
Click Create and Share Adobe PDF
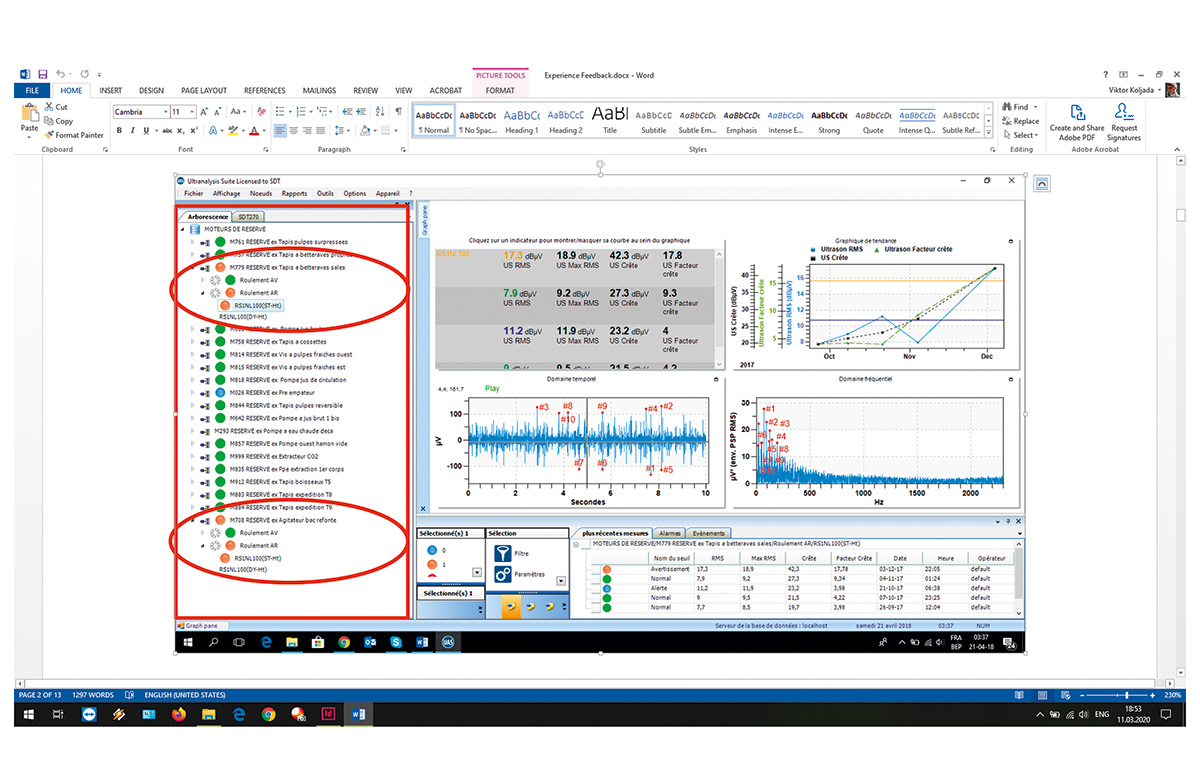click(x=1077, y=121)
